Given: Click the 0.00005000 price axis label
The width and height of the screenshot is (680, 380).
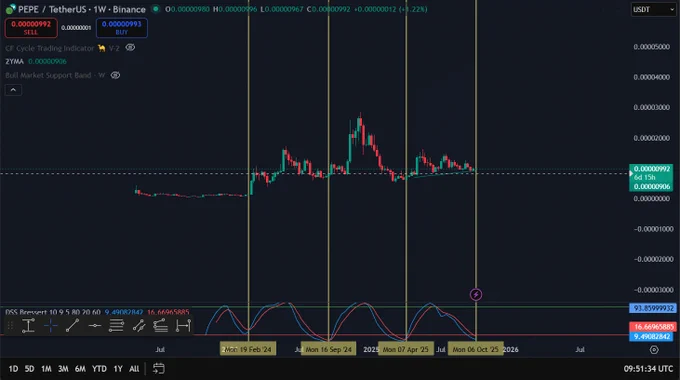Looking at the screenshot, I should pyautogui.click(x=651, y=47).
